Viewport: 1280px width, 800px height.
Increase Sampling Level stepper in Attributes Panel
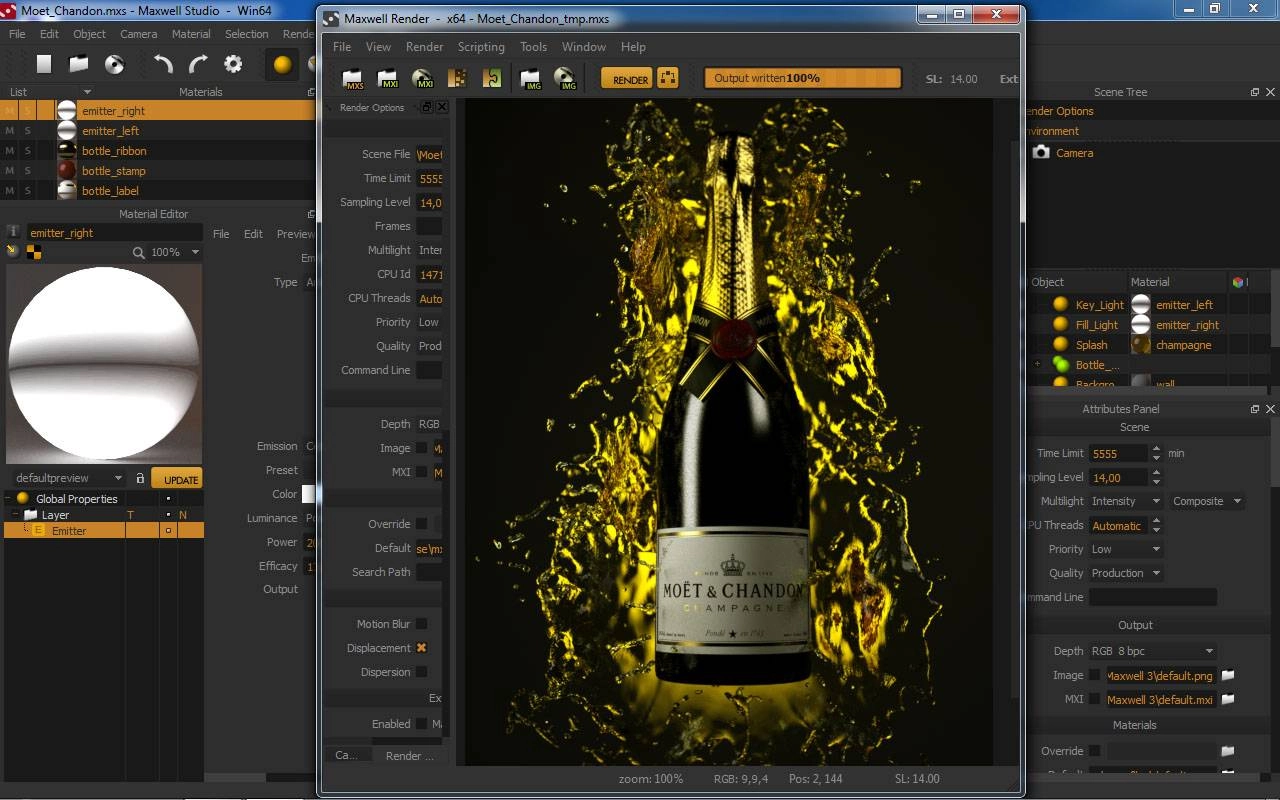point(1157,473)
